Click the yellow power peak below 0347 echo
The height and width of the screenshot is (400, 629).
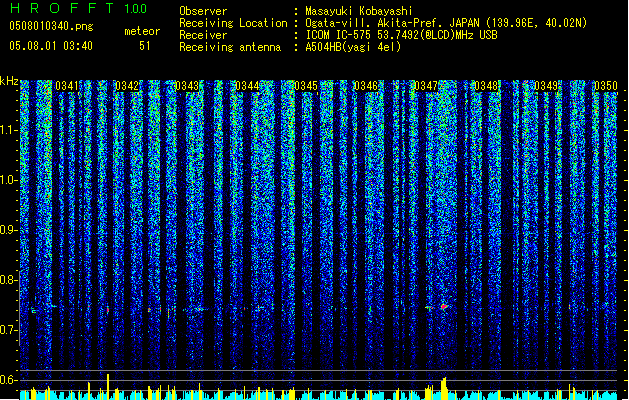pyautogui.click(x=444, y=388)
